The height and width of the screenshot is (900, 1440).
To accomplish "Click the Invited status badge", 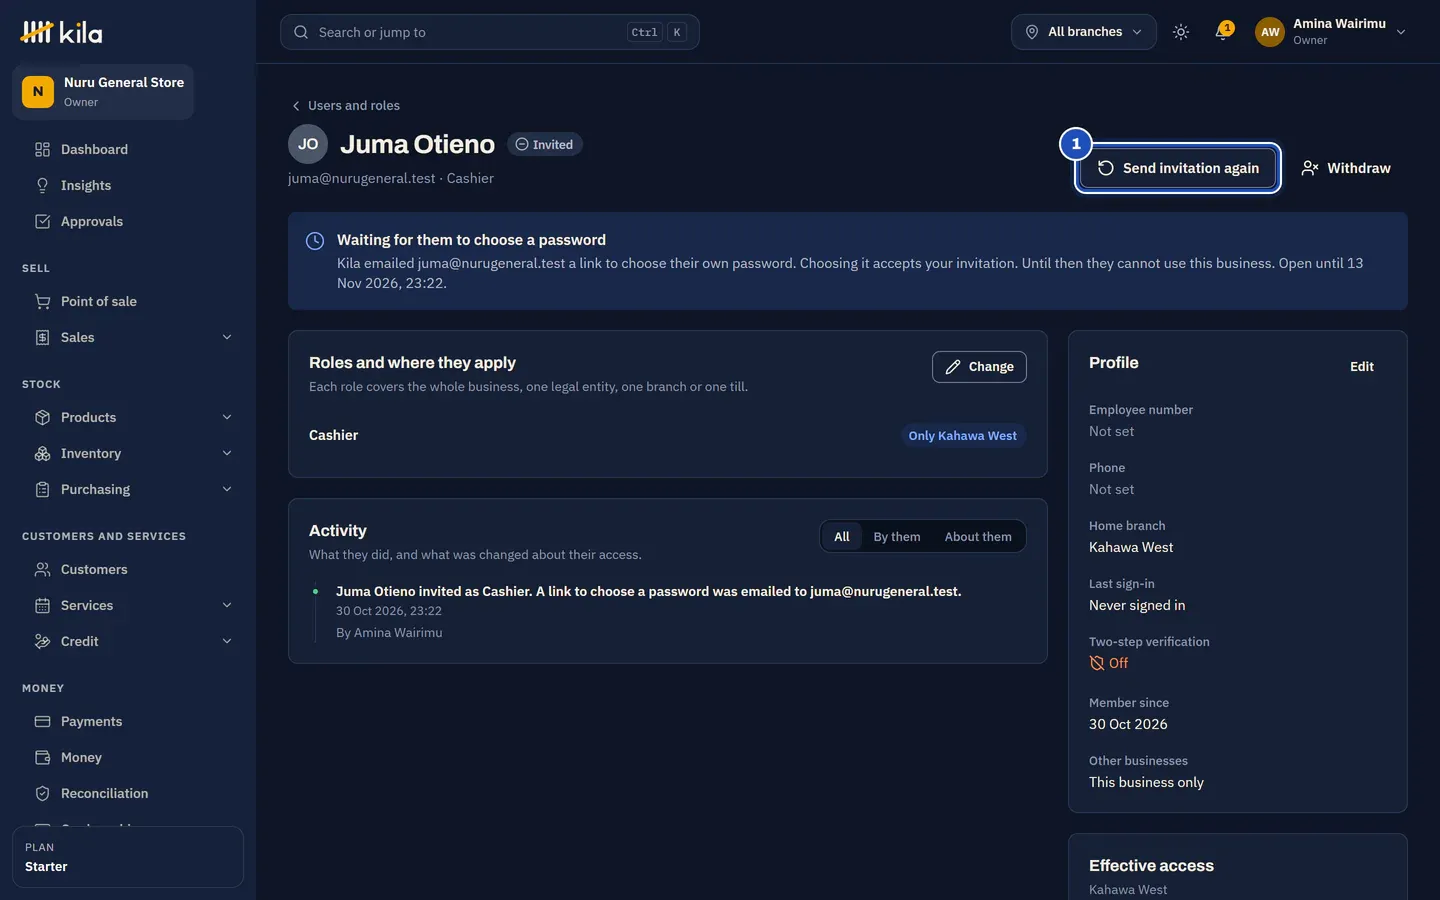I will point(545,145).
